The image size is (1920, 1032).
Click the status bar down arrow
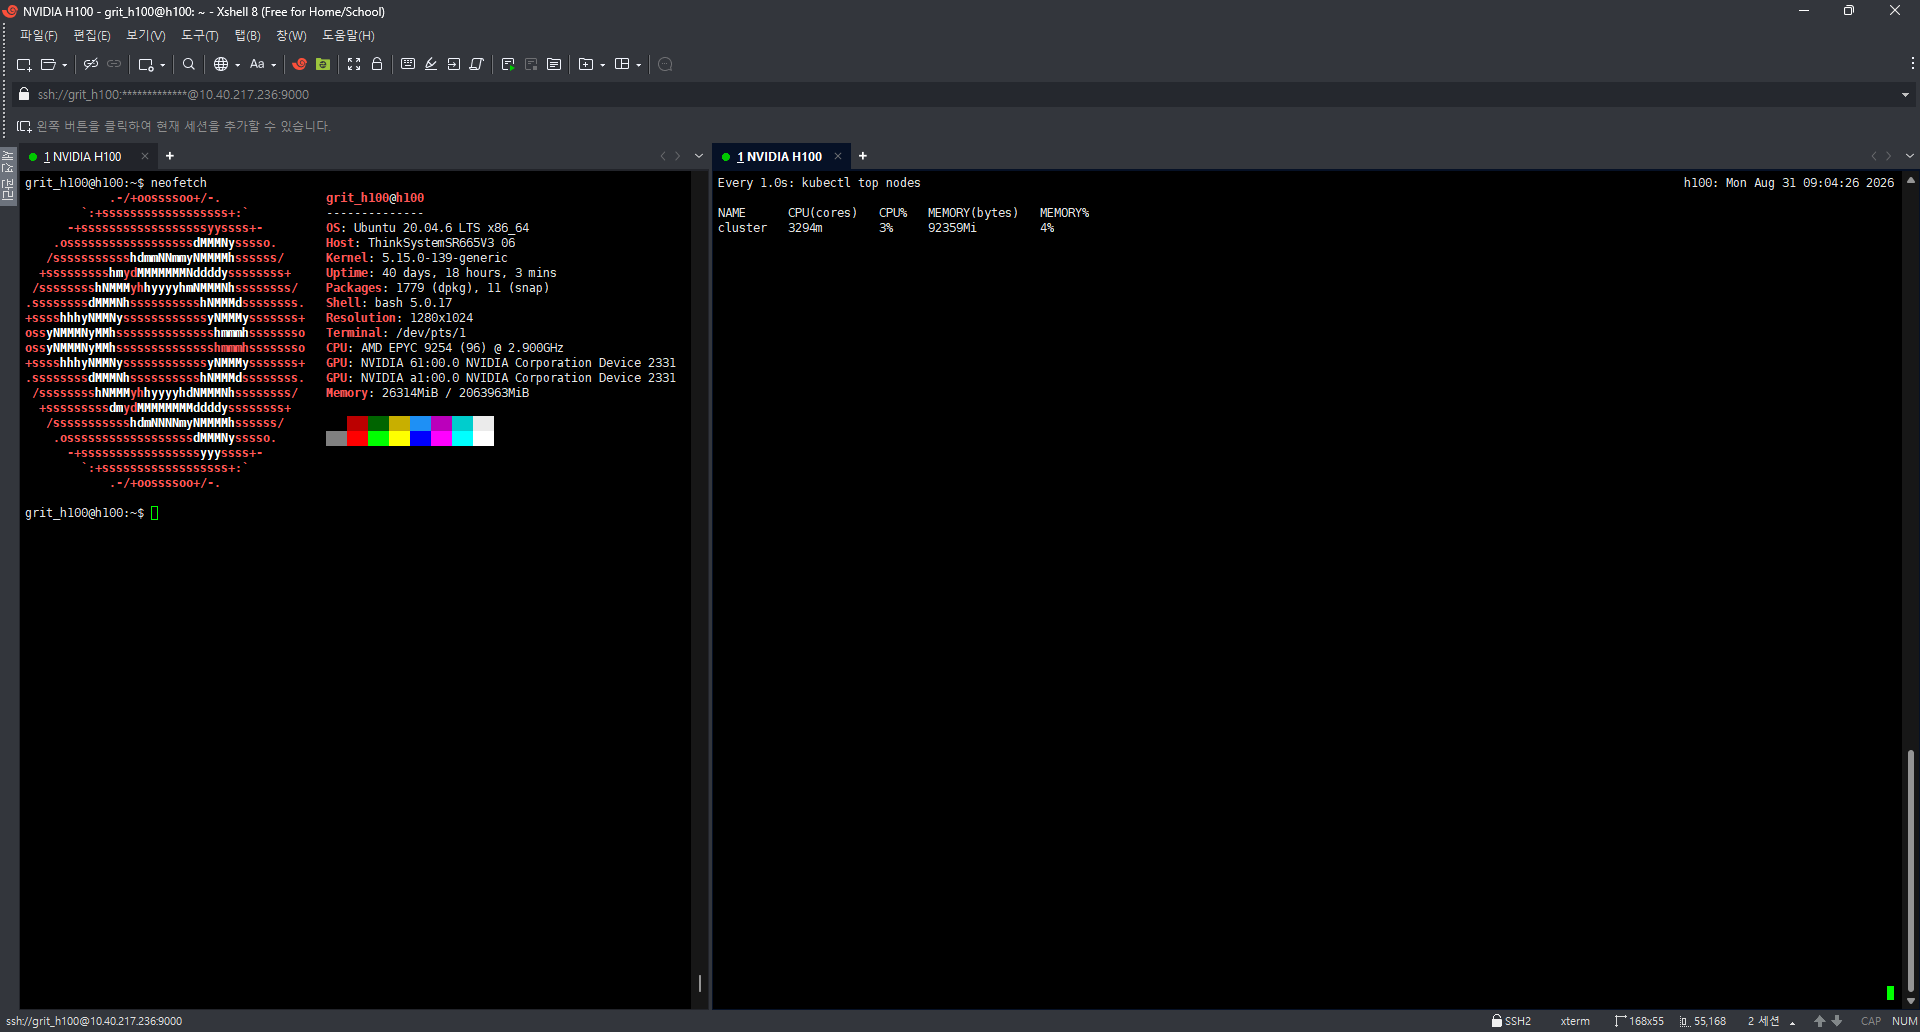[x=1837, y=1021]
